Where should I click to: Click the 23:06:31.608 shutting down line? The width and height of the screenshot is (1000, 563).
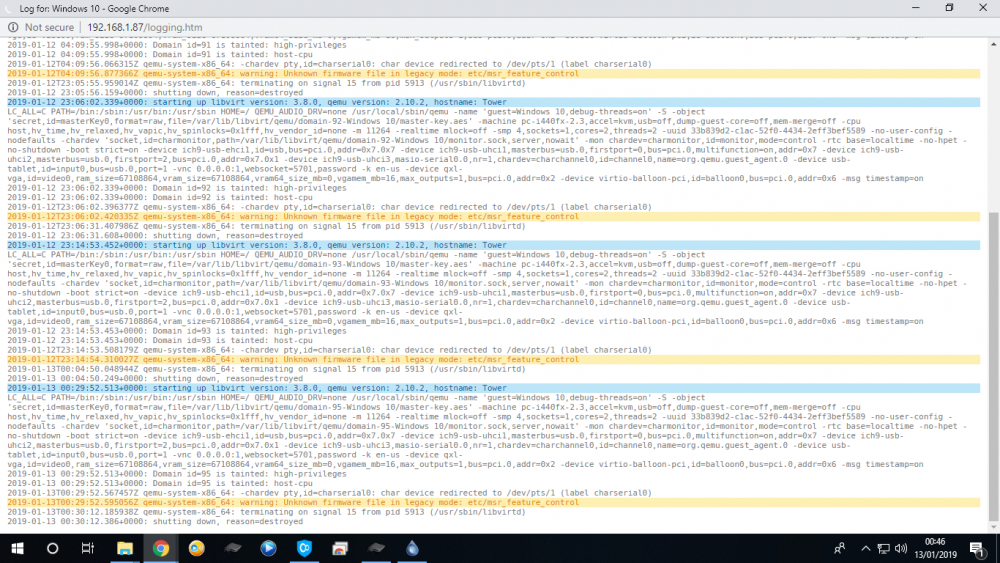155,235
